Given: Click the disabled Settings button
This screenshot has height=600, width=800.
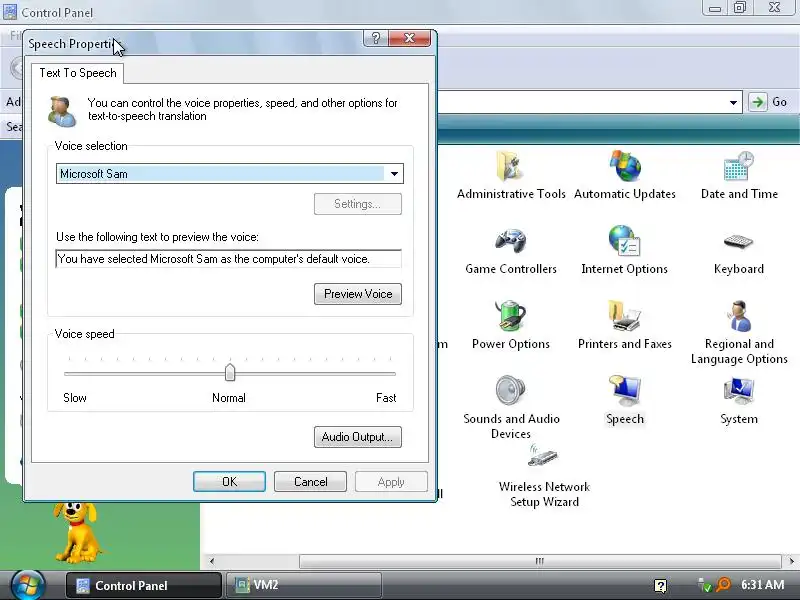Looking at the screenshot, I should 358,204.
